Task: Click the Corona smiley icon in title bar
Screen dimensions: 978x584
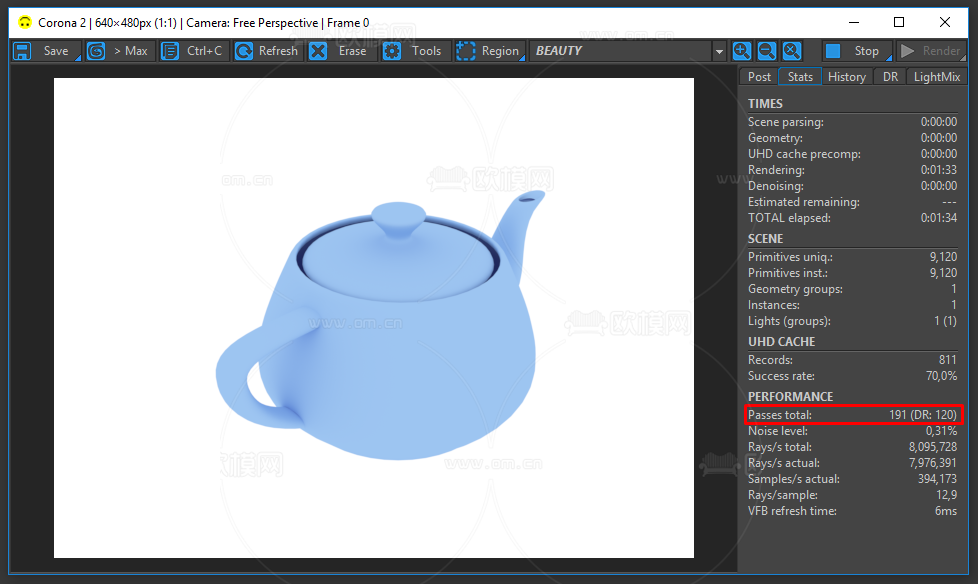Action: tap(24, 22)
